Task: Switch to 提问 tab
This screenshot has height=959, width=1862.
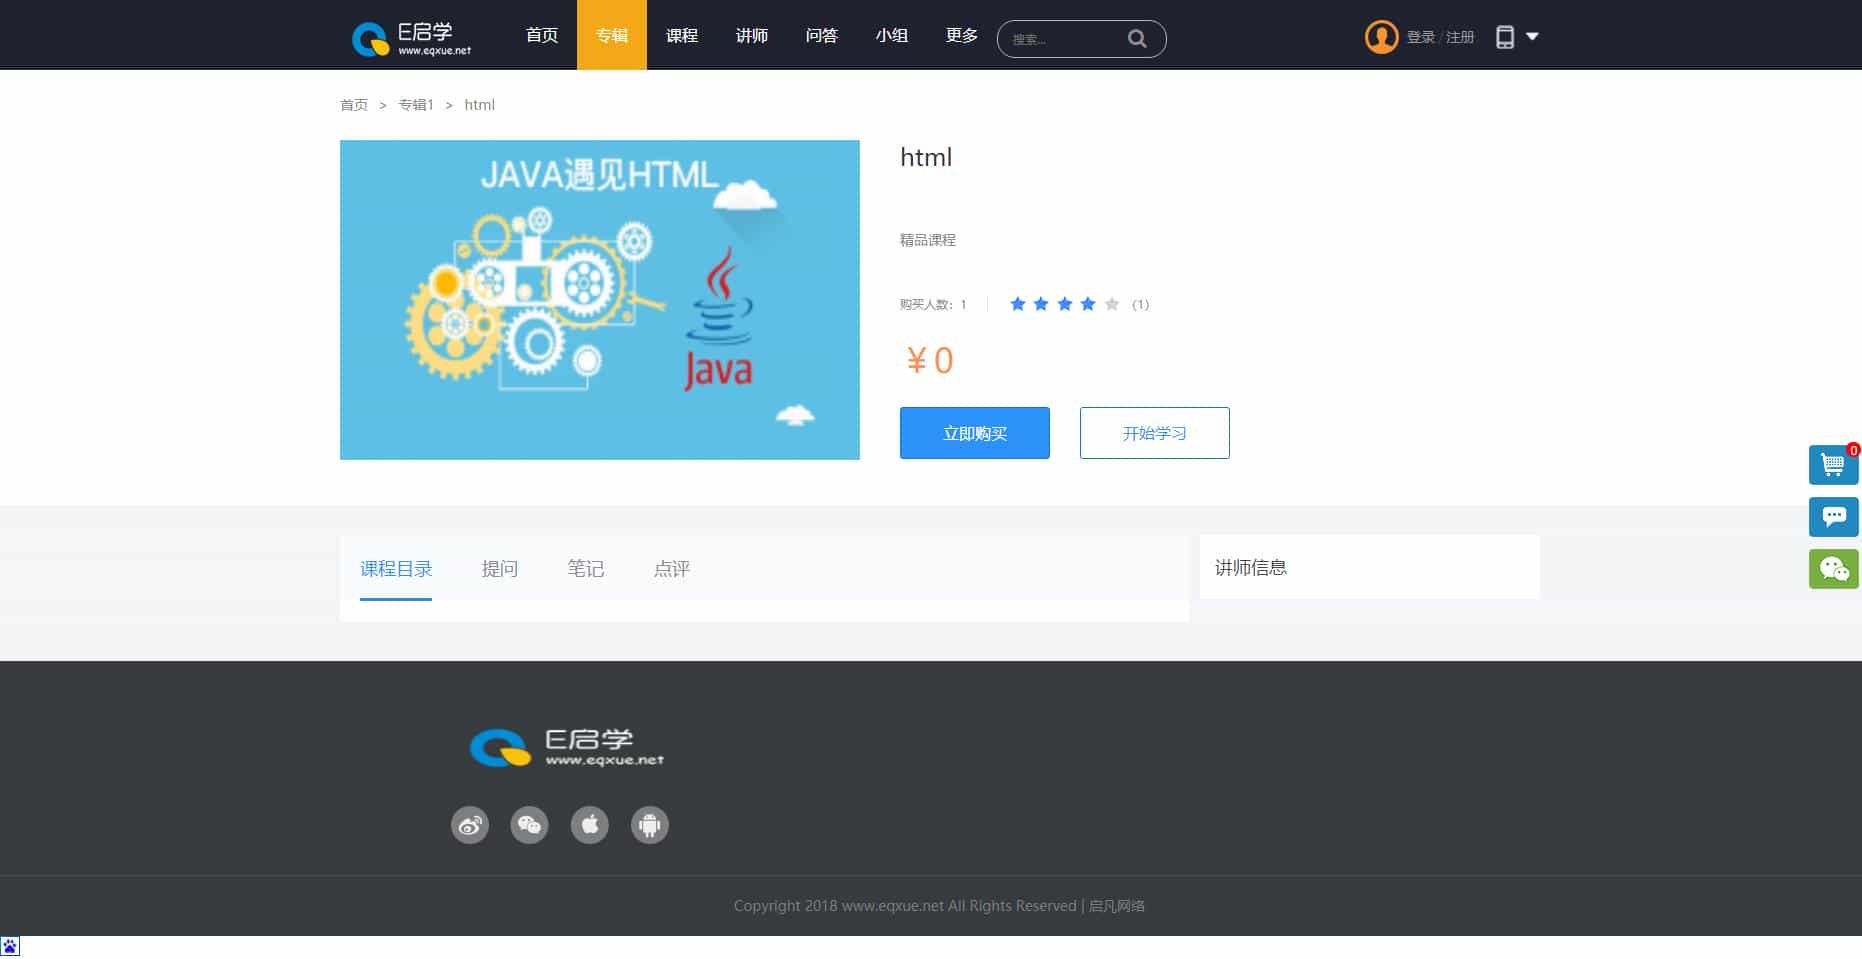Action: (x=500, y=569)
